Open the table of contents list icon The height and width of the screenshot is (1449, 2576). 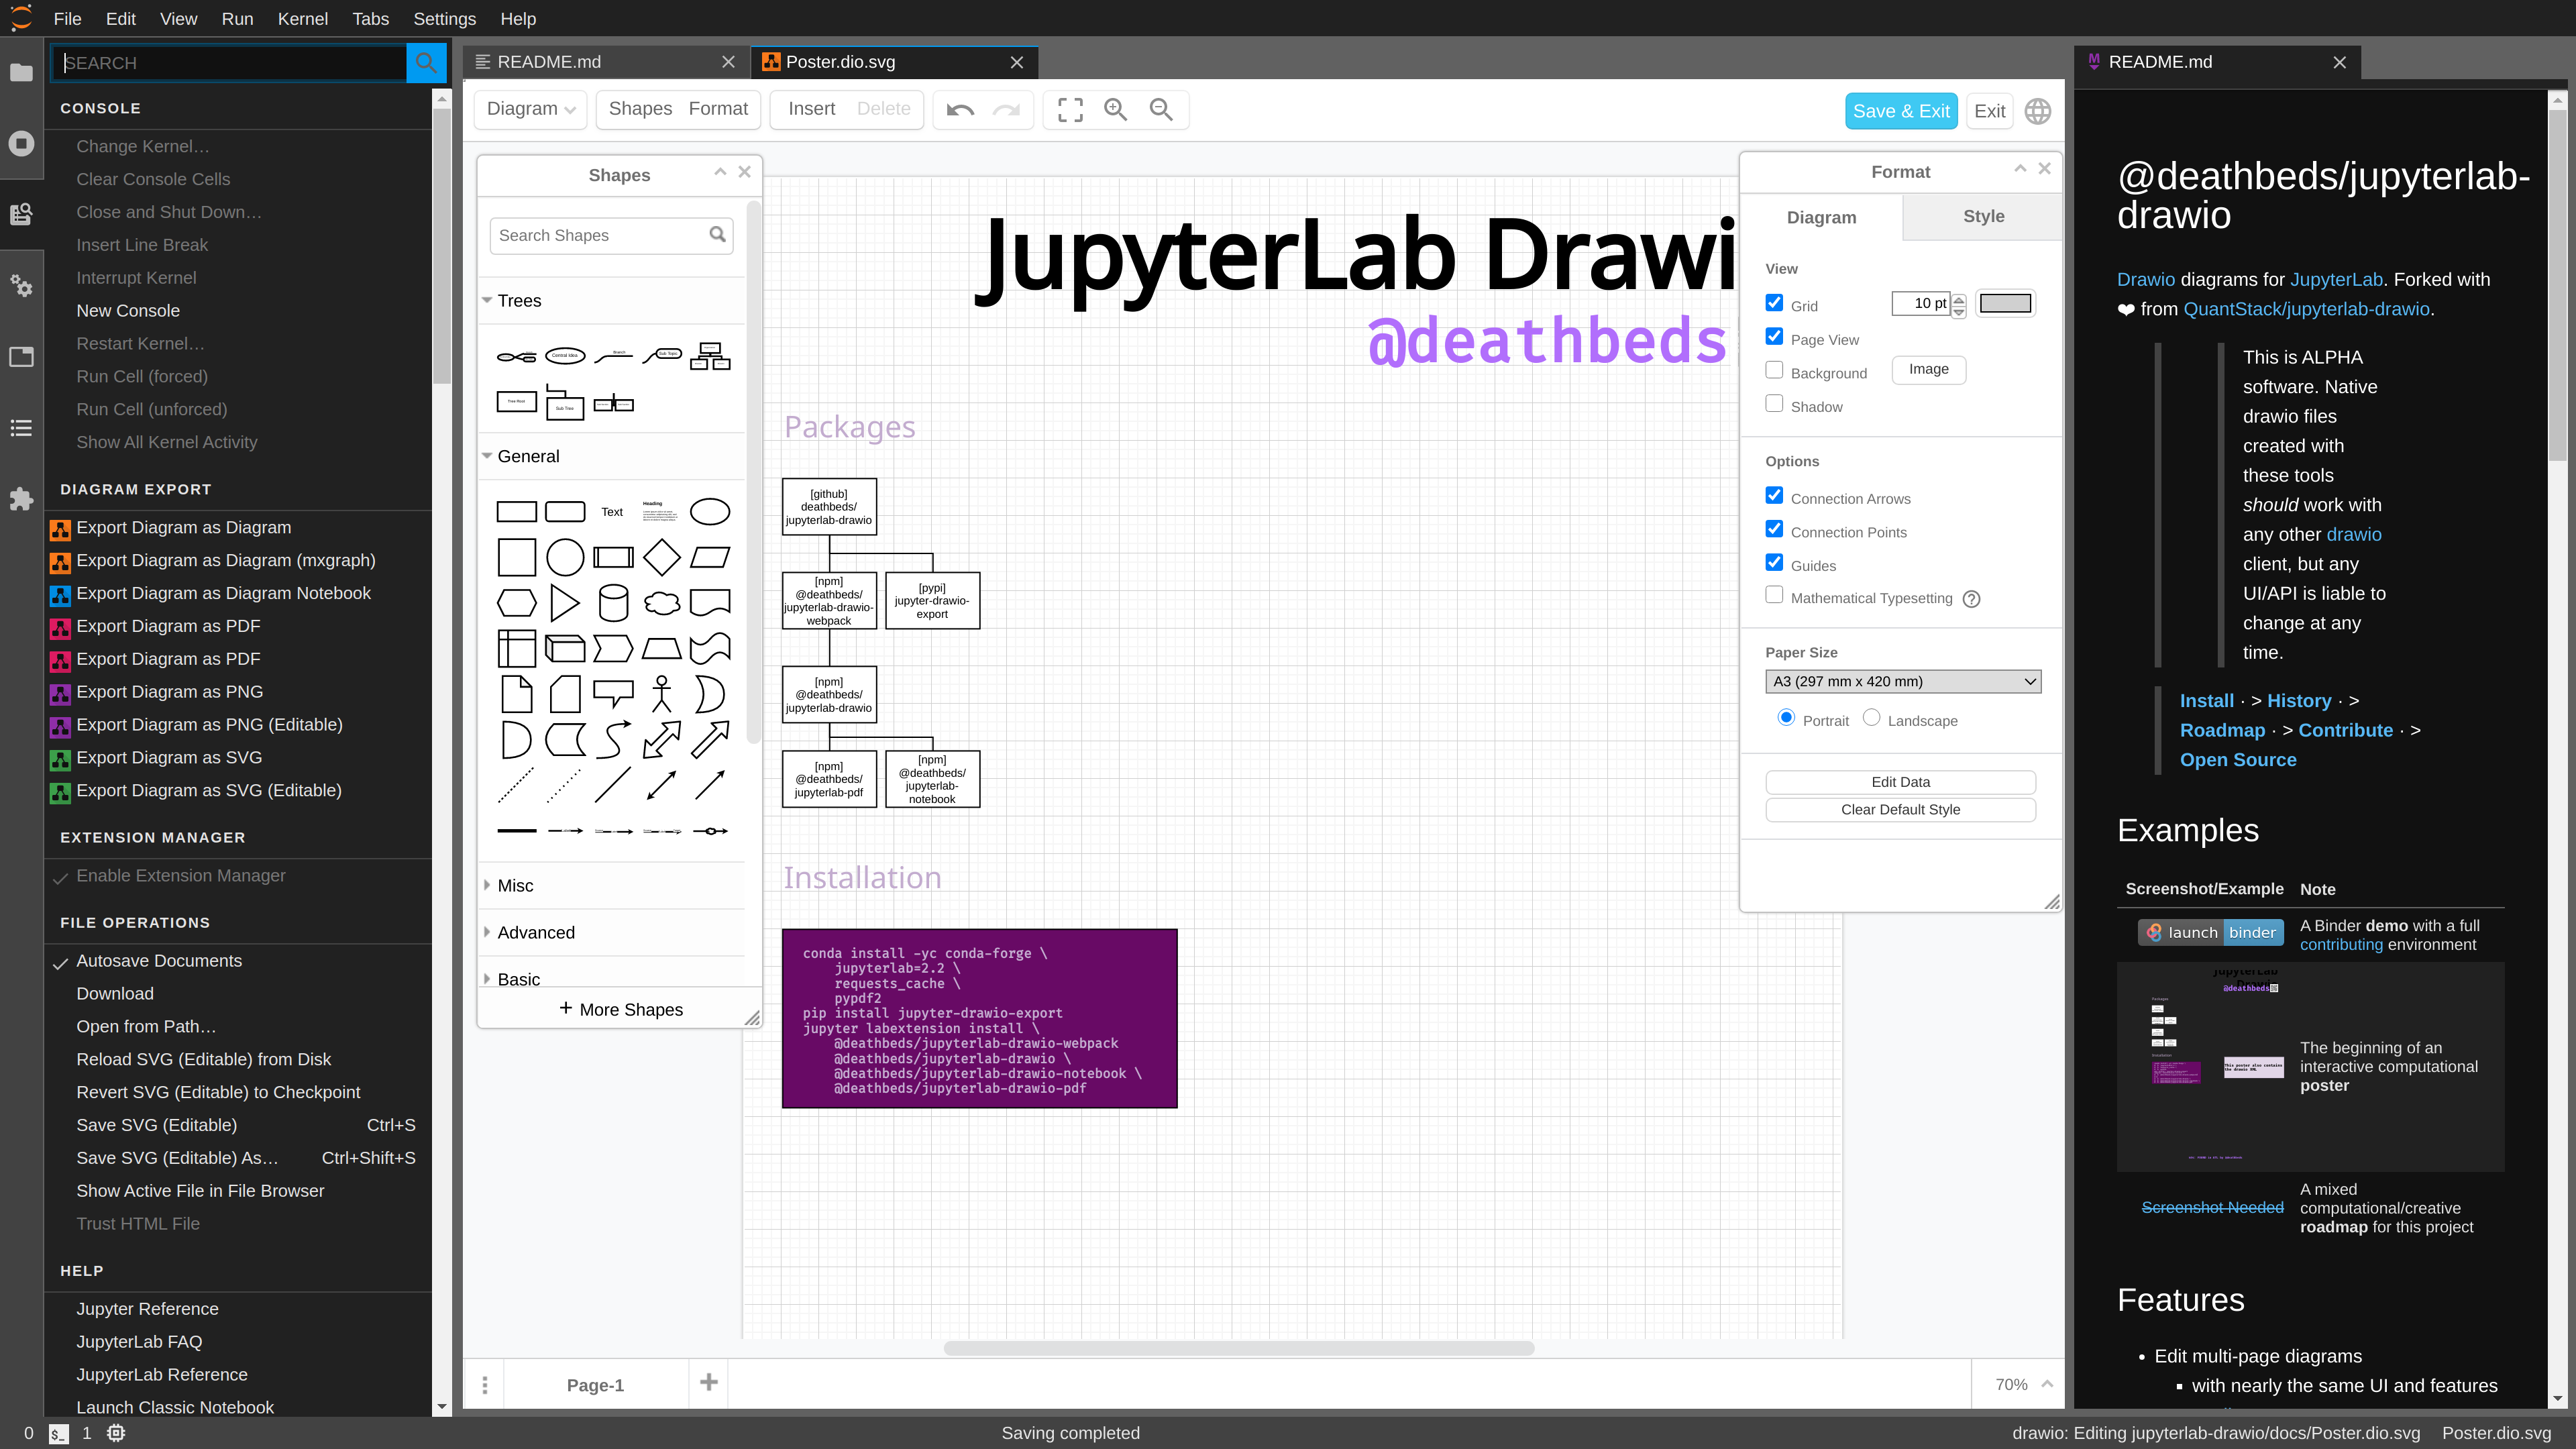tap(21, 428)
